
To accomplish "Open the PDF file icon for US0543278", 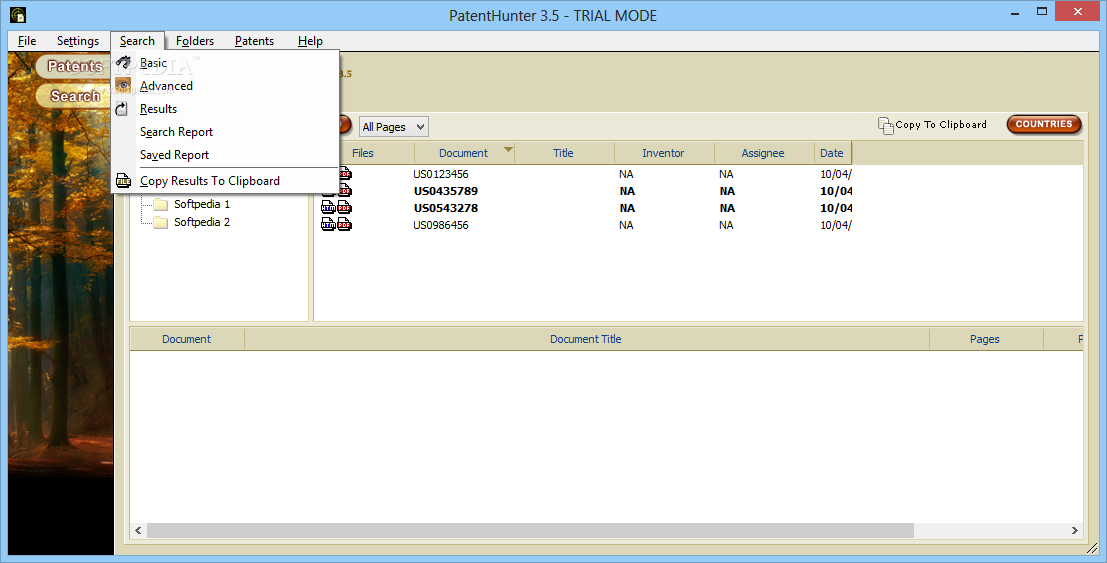I will [345, 208].
